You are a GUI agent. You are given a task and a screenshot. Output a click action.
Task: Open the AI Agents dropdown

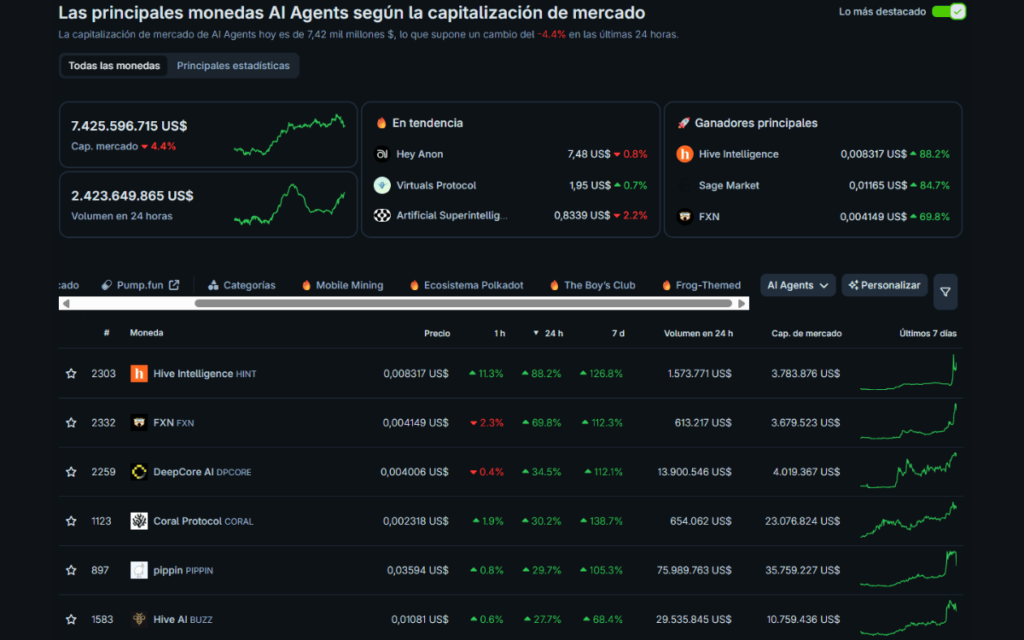(797, 285)
